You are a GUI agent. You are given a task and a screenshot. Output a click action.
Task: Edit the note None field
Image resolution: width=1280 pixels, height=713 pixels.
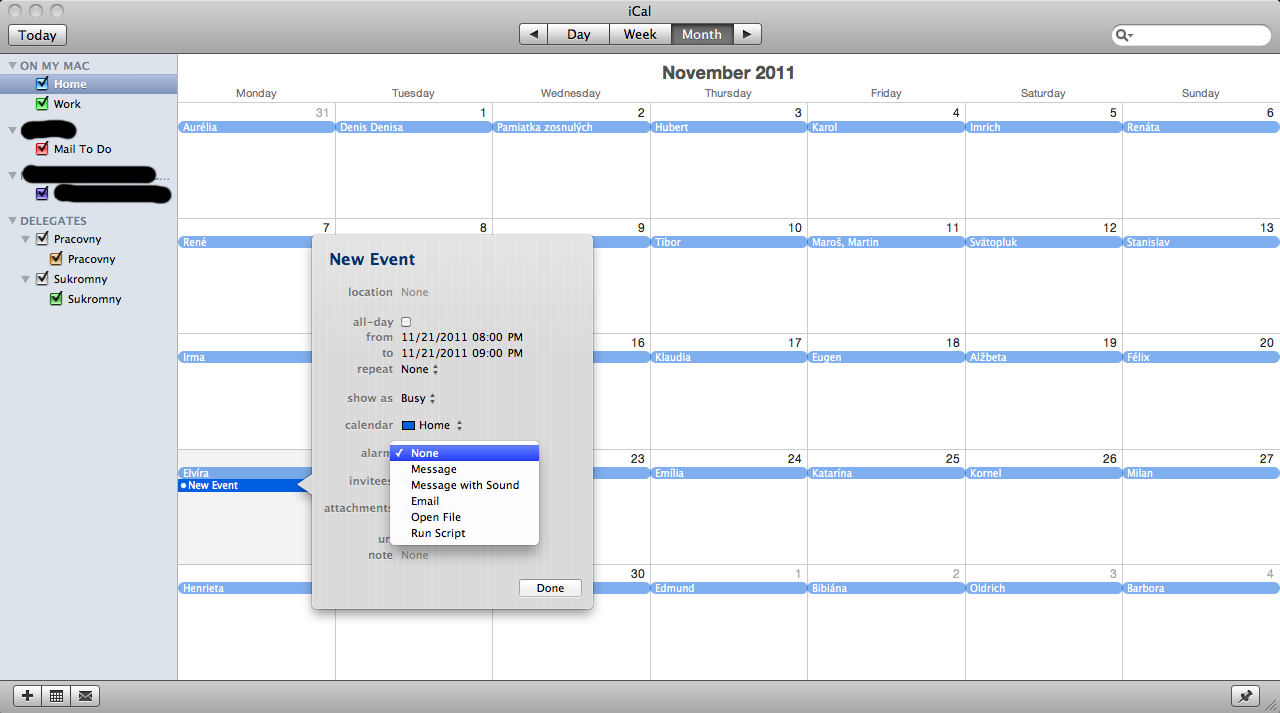(x=415, y=555)
